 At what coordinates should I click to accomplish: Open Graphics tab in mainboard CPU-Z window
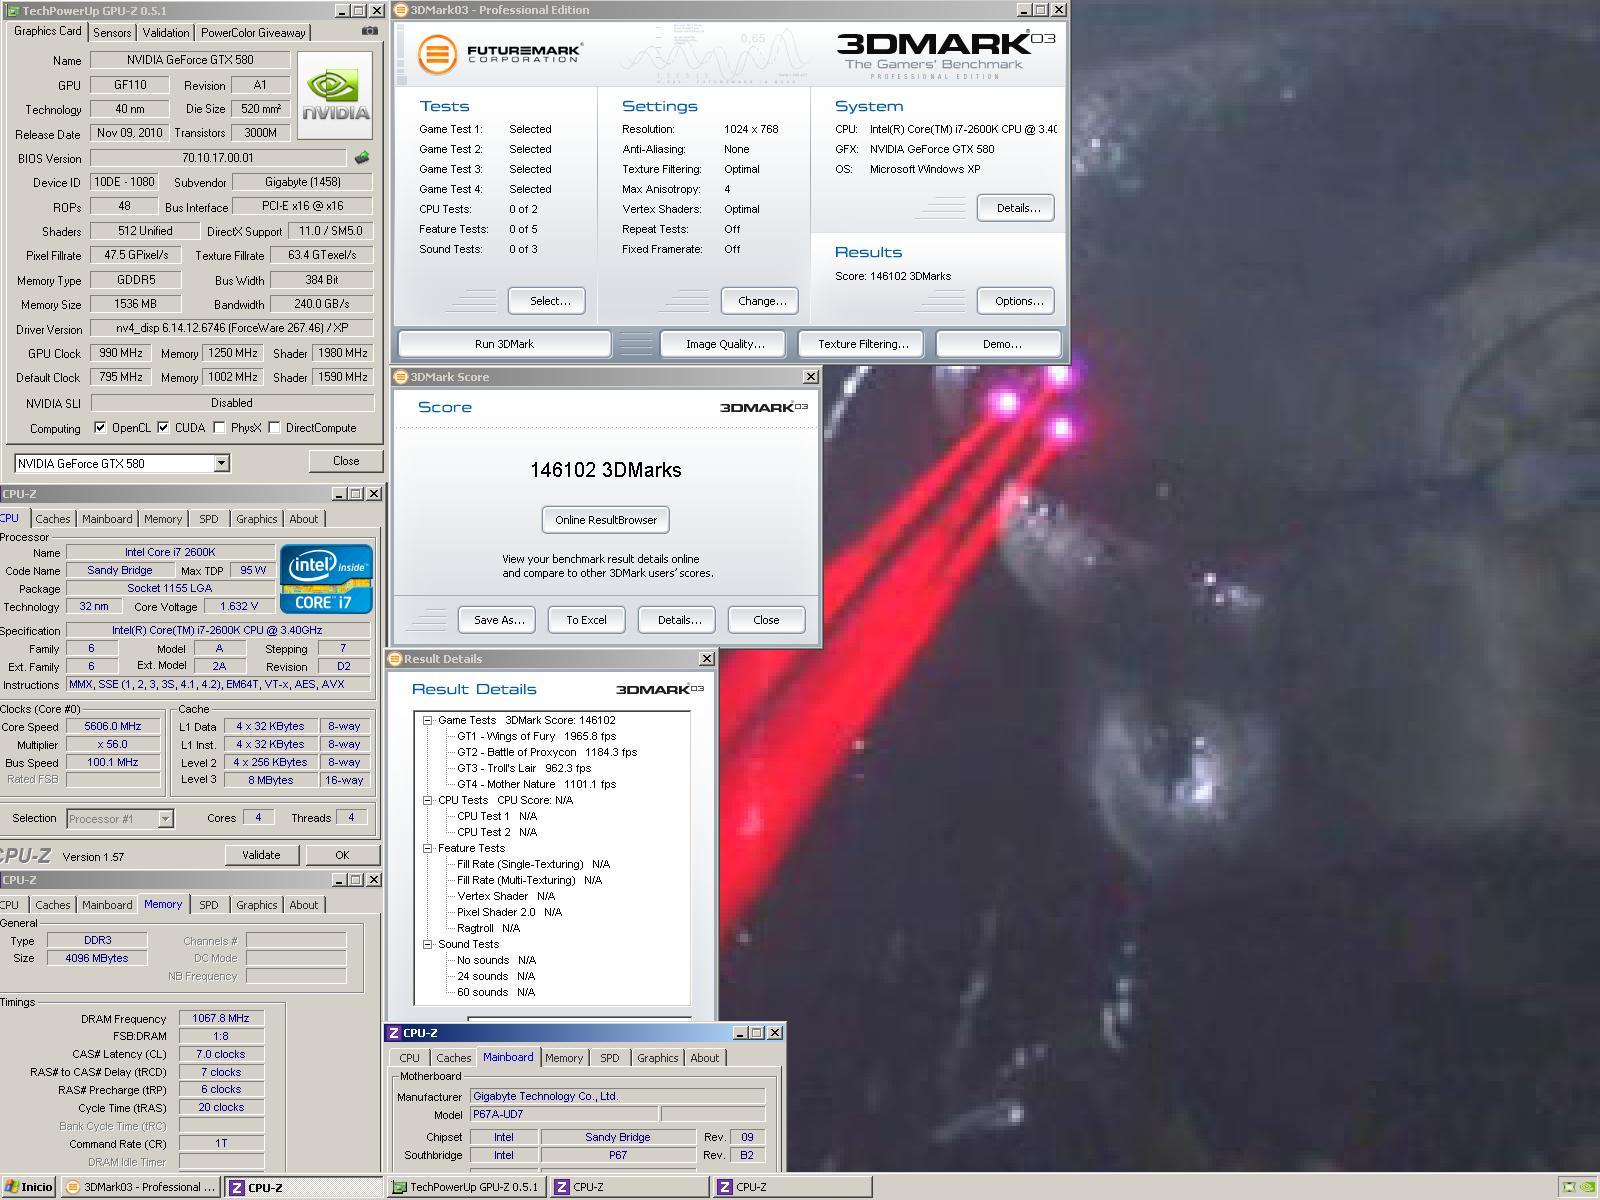point(657,1058)
